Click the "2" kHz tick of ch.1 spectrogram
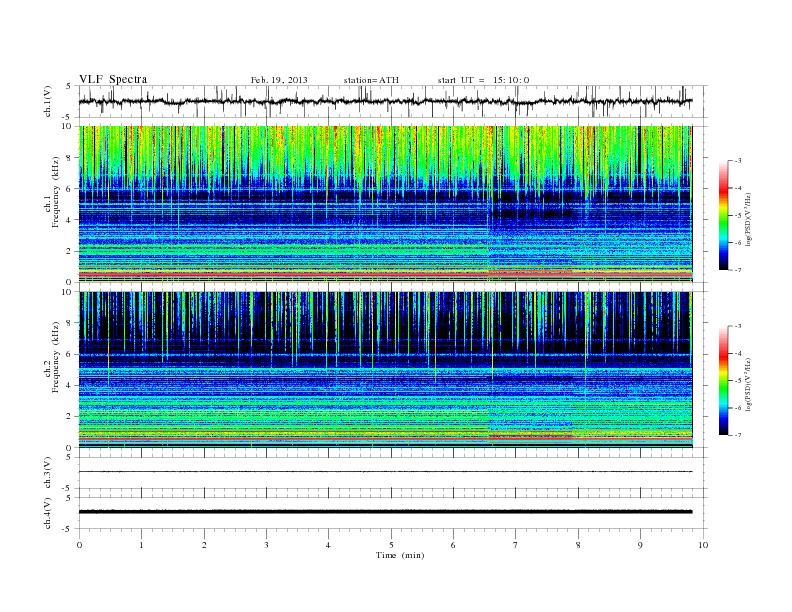The image size is (792, 612). [70, 251]
